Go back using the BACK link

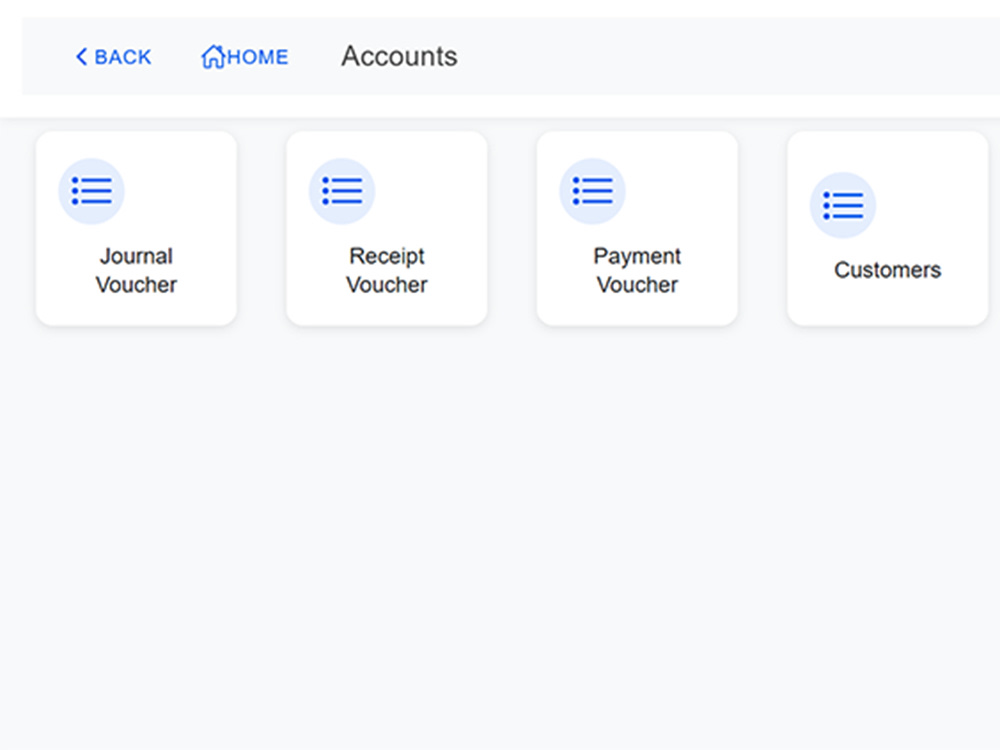[x=114, y=57]
